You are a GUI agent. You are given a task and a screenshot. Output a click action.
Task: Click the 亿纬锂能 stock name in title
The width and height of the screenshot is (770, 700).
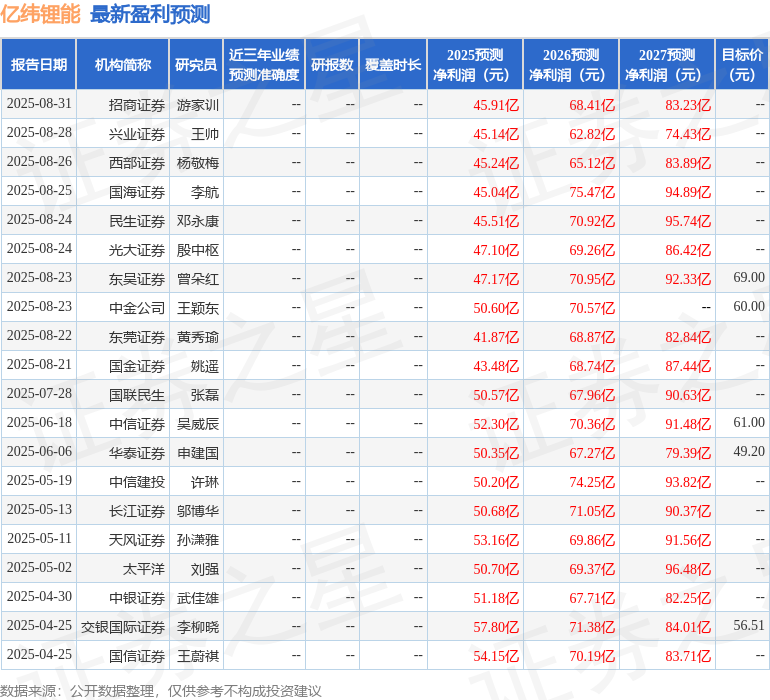point(41,14)
